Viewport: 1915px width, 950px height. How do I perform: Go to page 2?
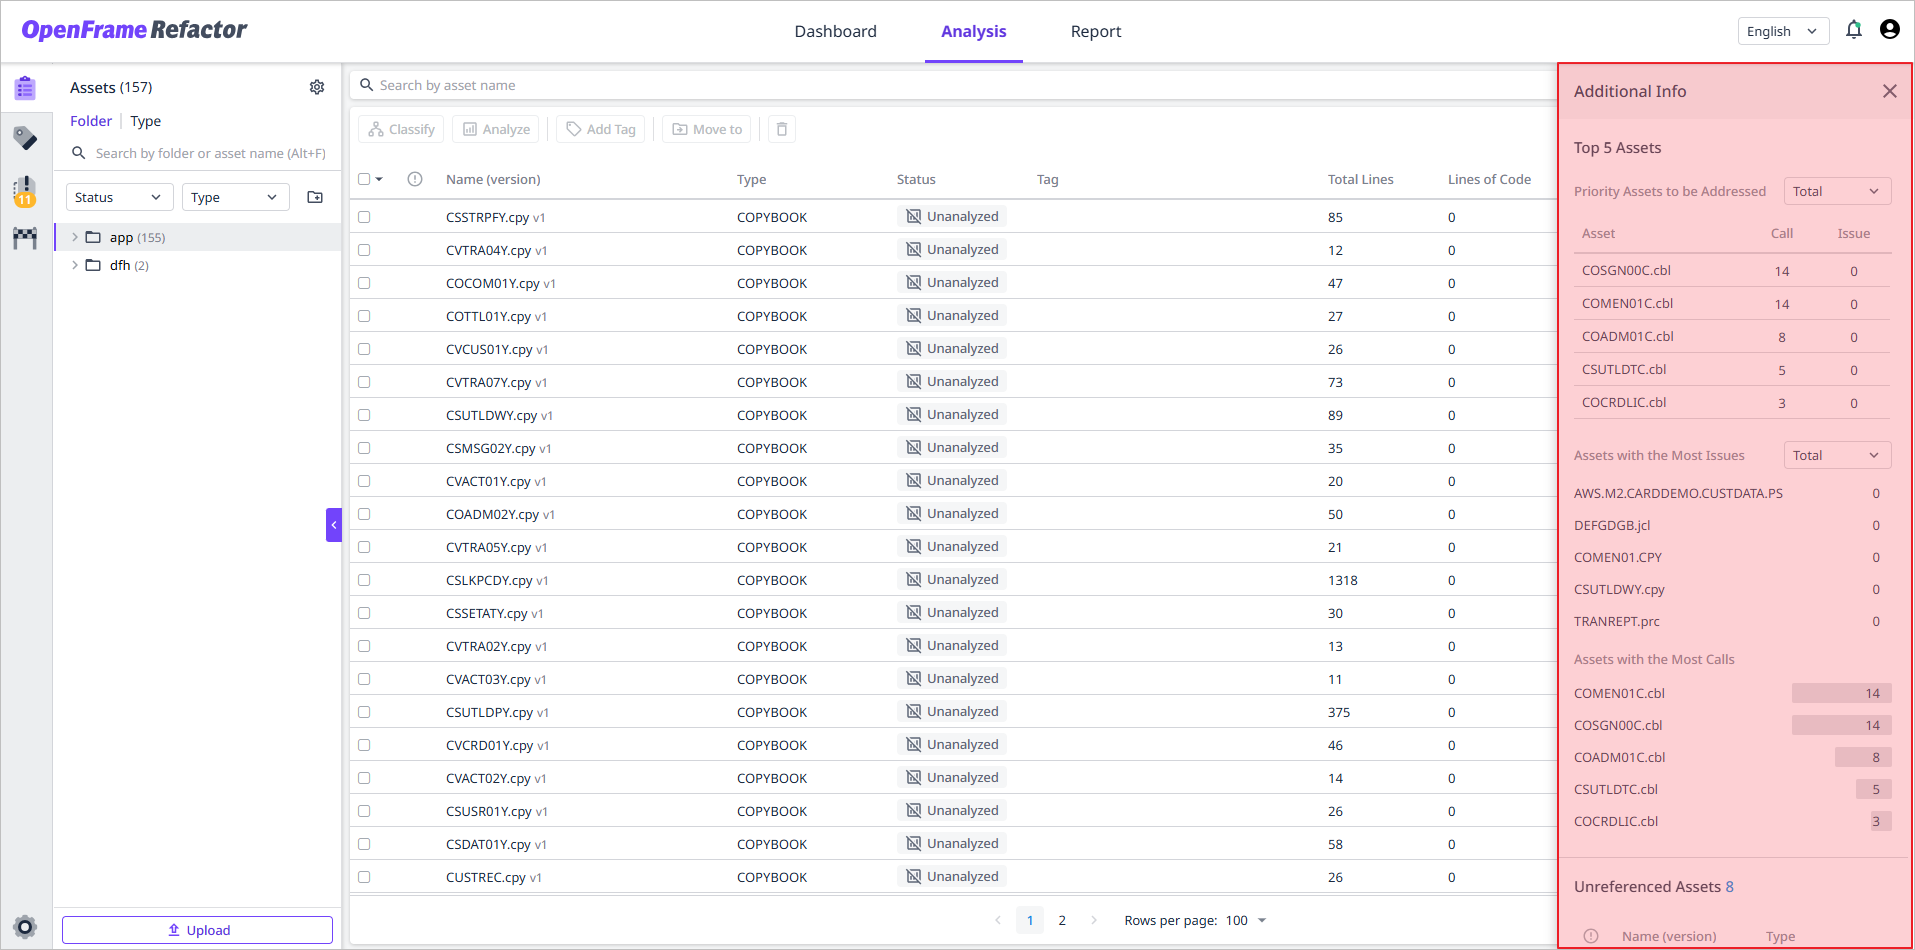tap(1062, 920)
